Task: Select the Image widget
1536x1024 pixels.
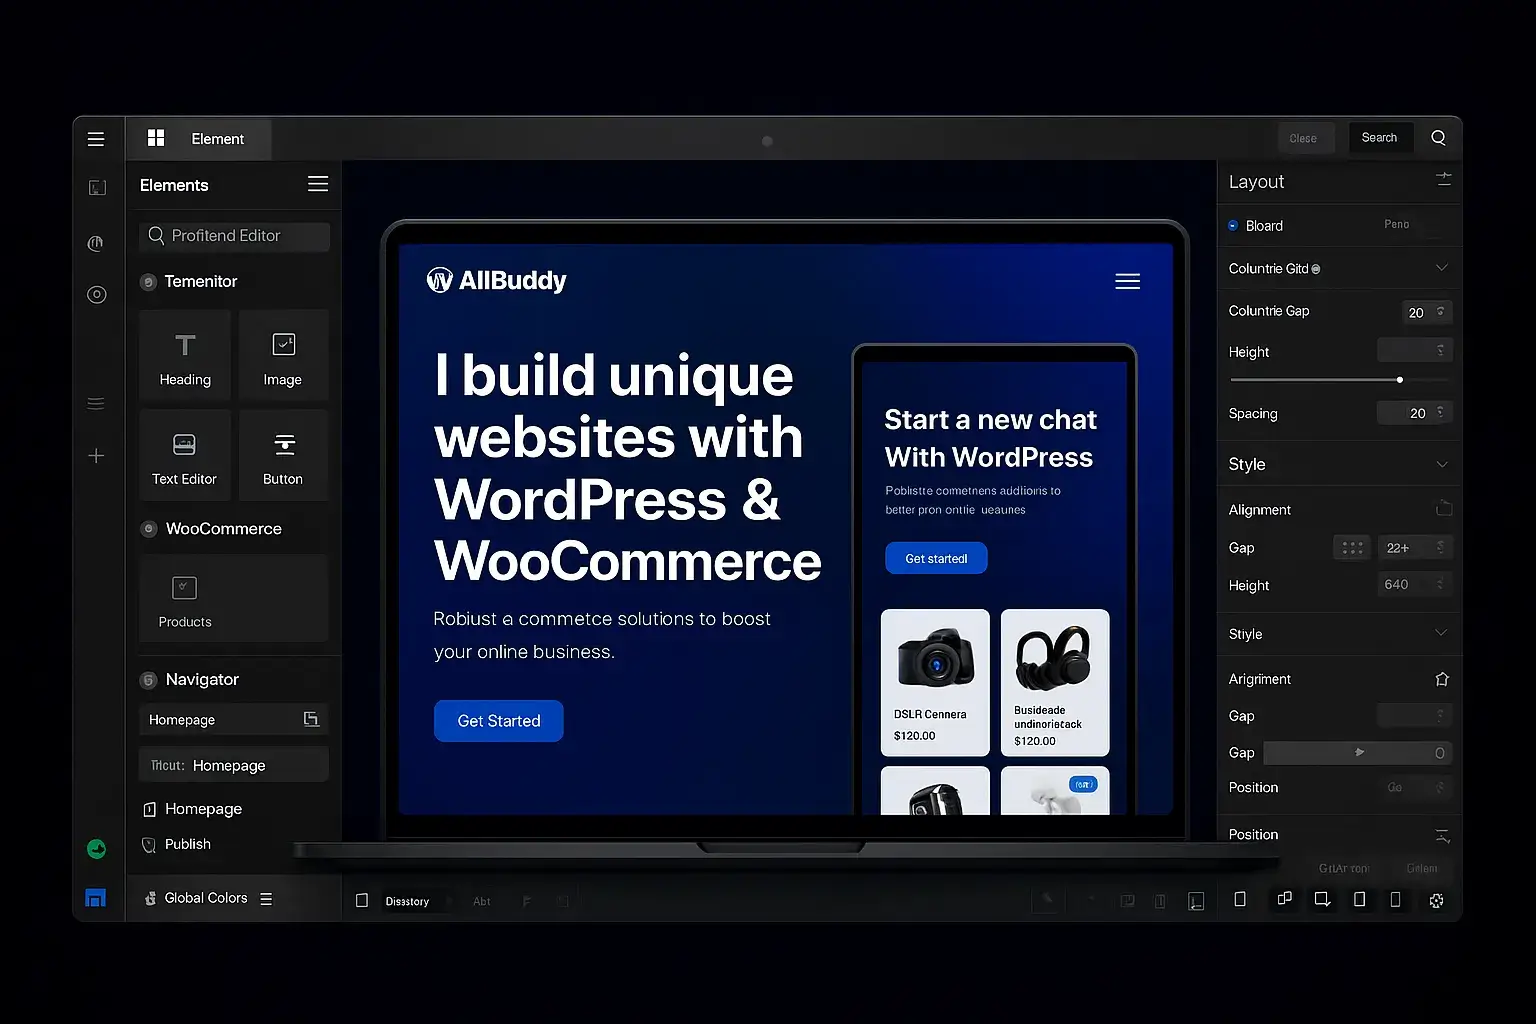Action: [x=283, y=356]
